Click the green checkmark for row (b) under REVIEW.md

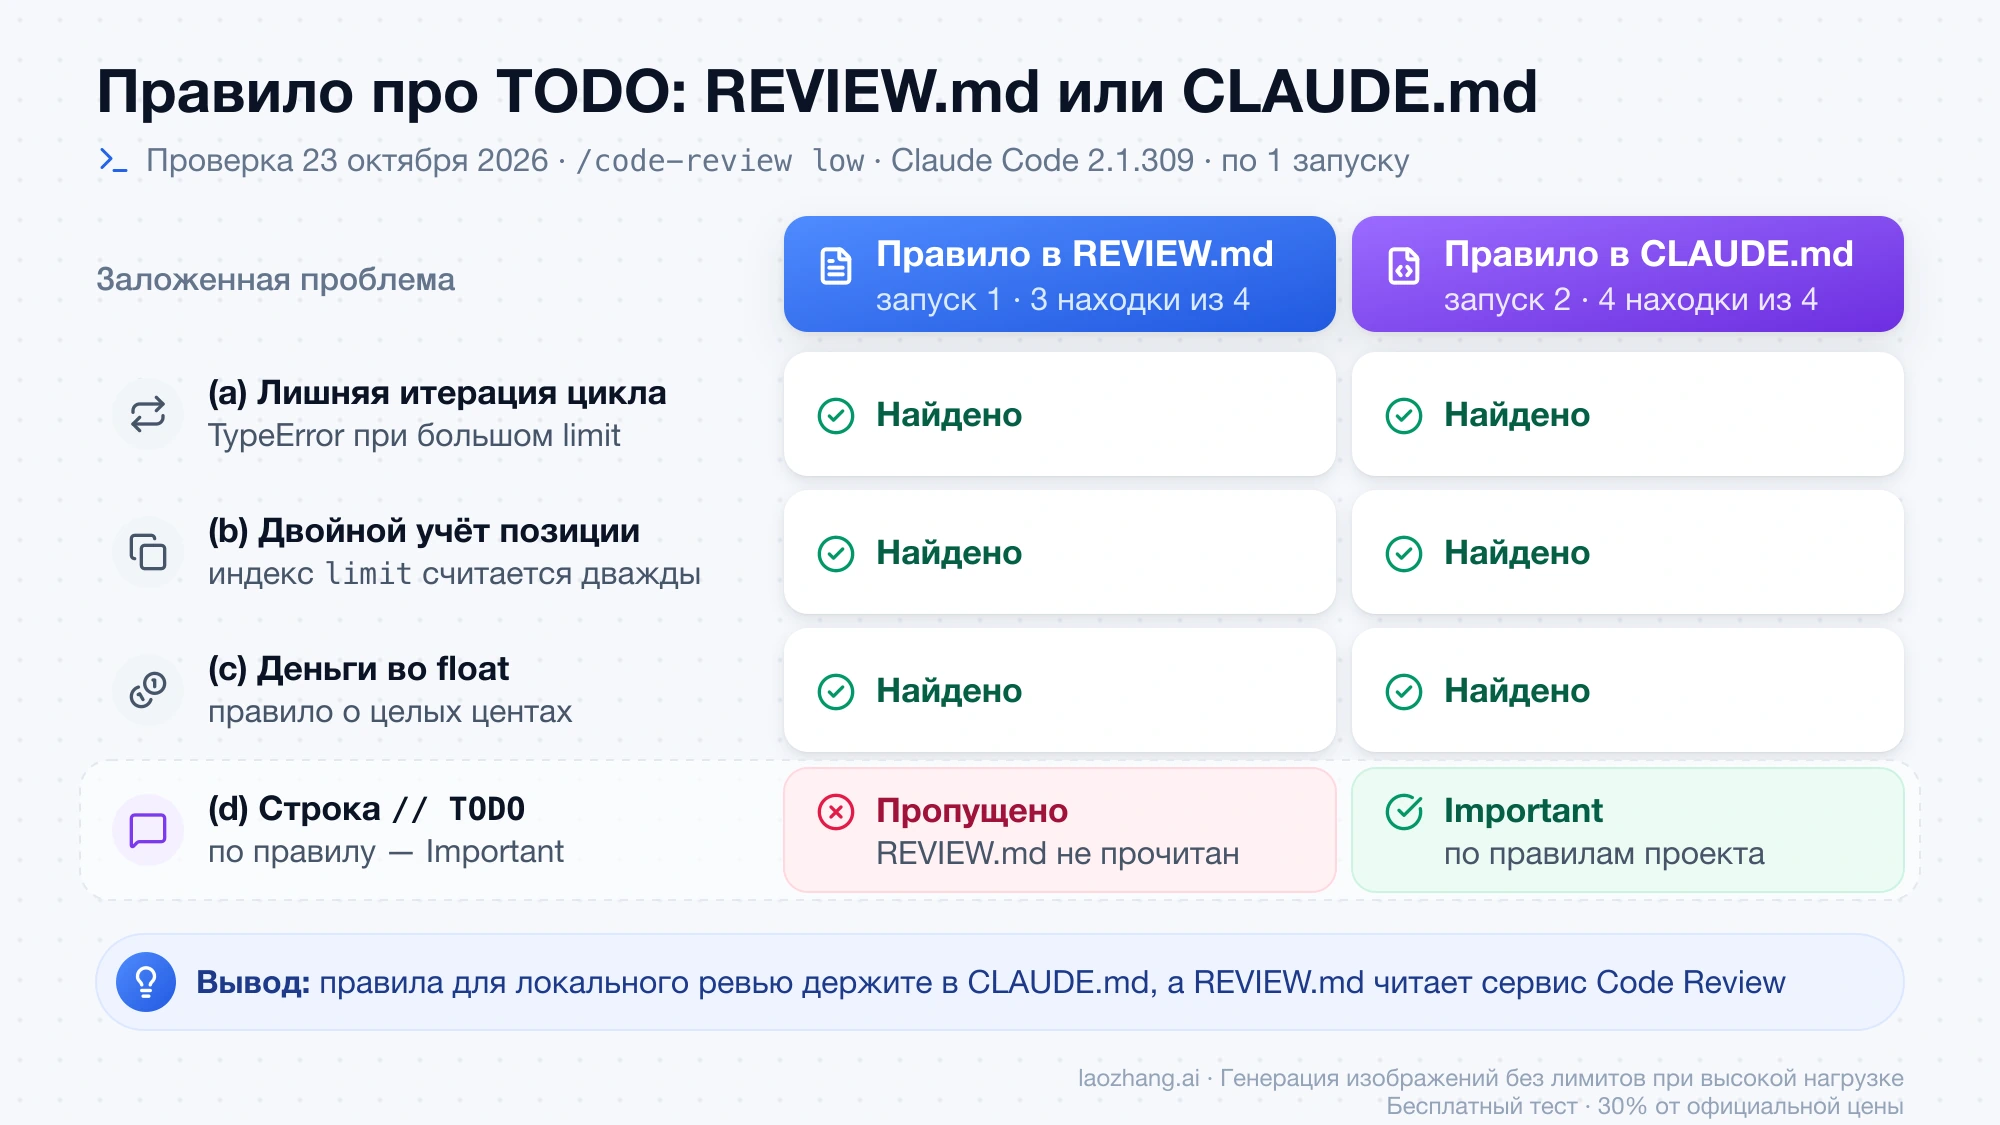[836, 553]
